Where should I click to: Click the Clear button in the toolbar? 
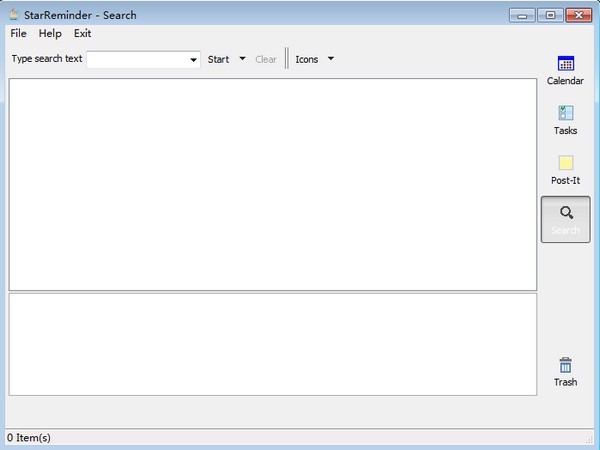(266, 59)
